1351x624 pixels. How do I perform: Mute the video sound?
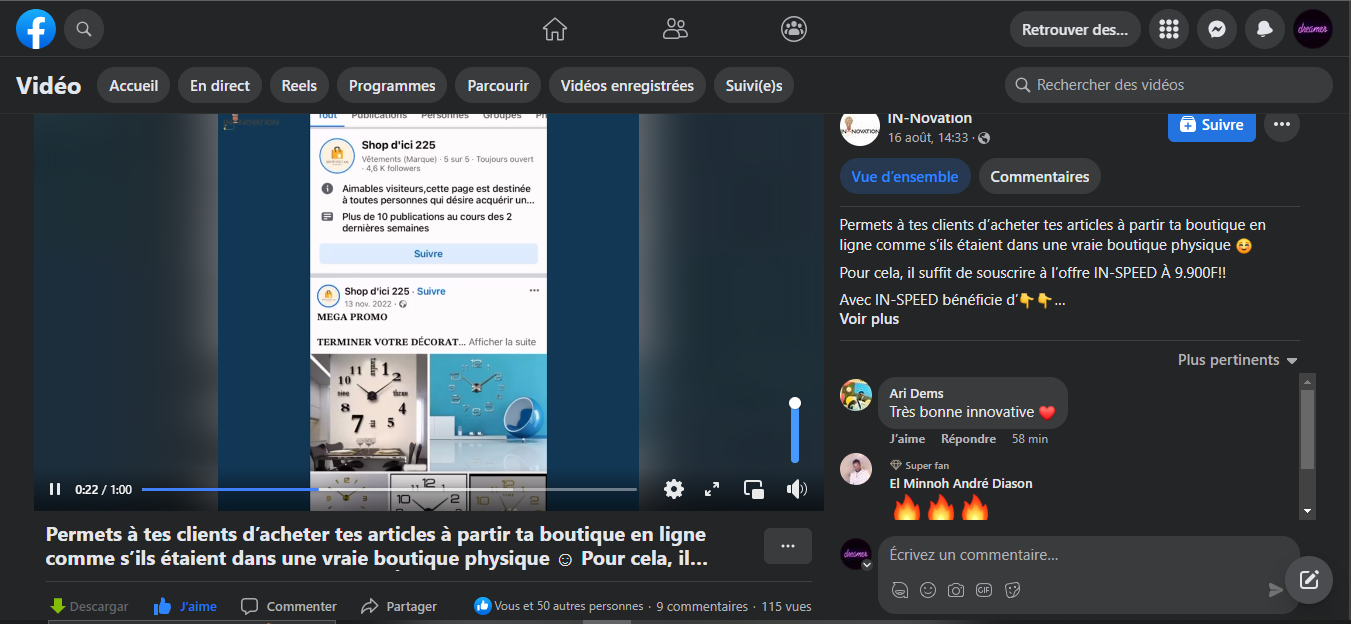pos(796,489)
